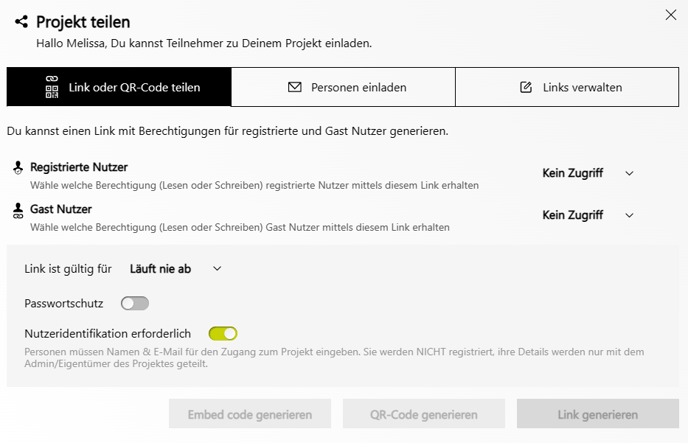Image resolution: width=688 pixels, height=443 pixels.
Task: Click the Nutzeridentifikation description text
Action: tap(334, 357)
